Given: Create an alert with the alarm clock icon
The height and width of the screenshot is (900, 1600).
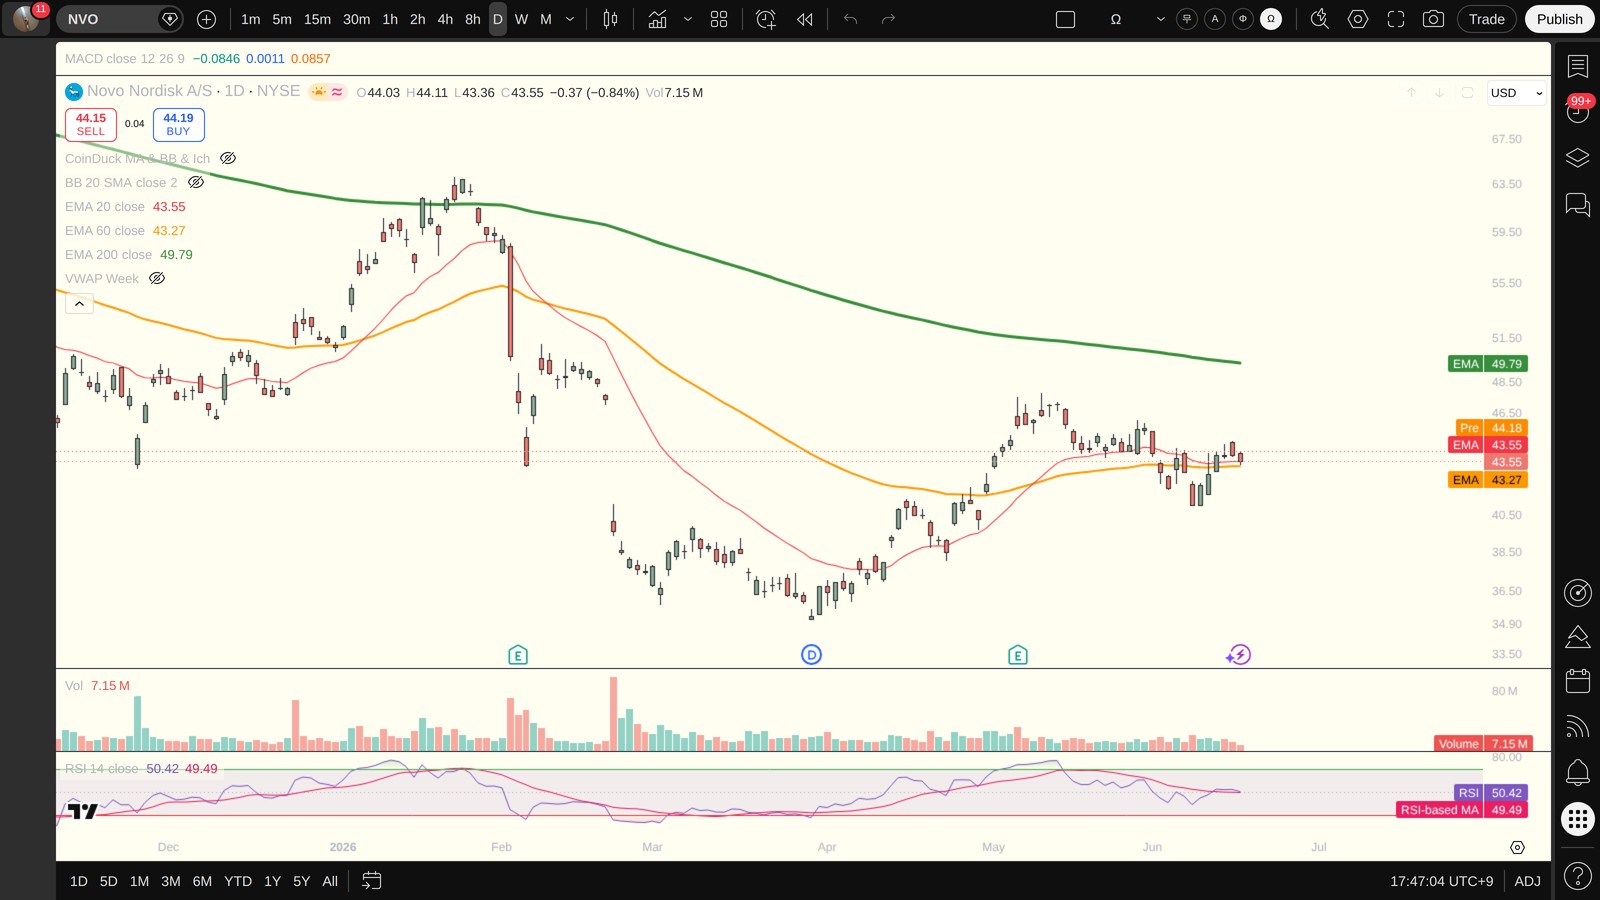Looking at the screenshot, I should [x=766, y=19].
